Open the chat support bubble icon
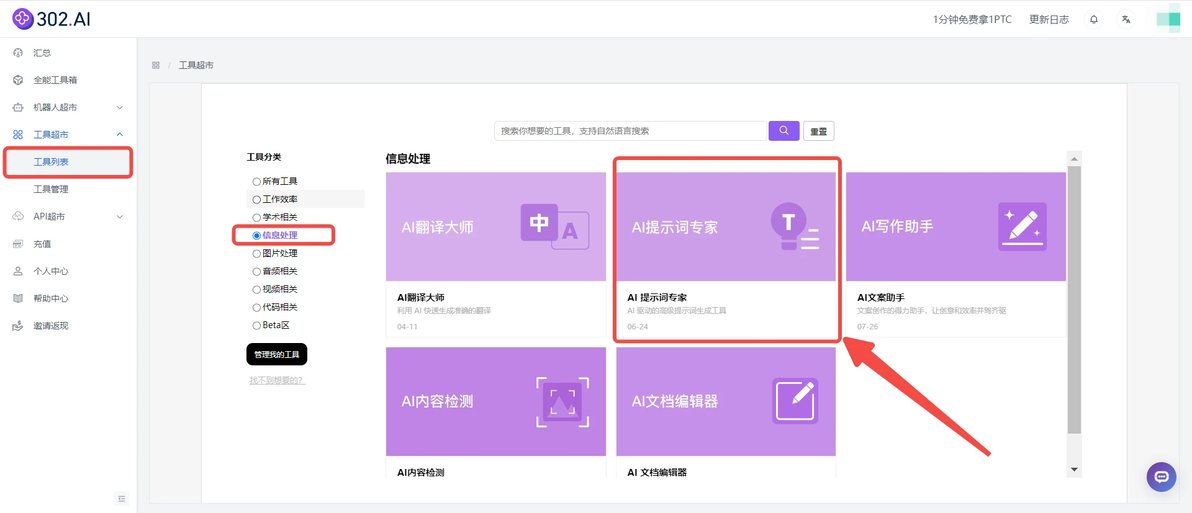This screenshot has width=1192, height=513. point(1161,477)
